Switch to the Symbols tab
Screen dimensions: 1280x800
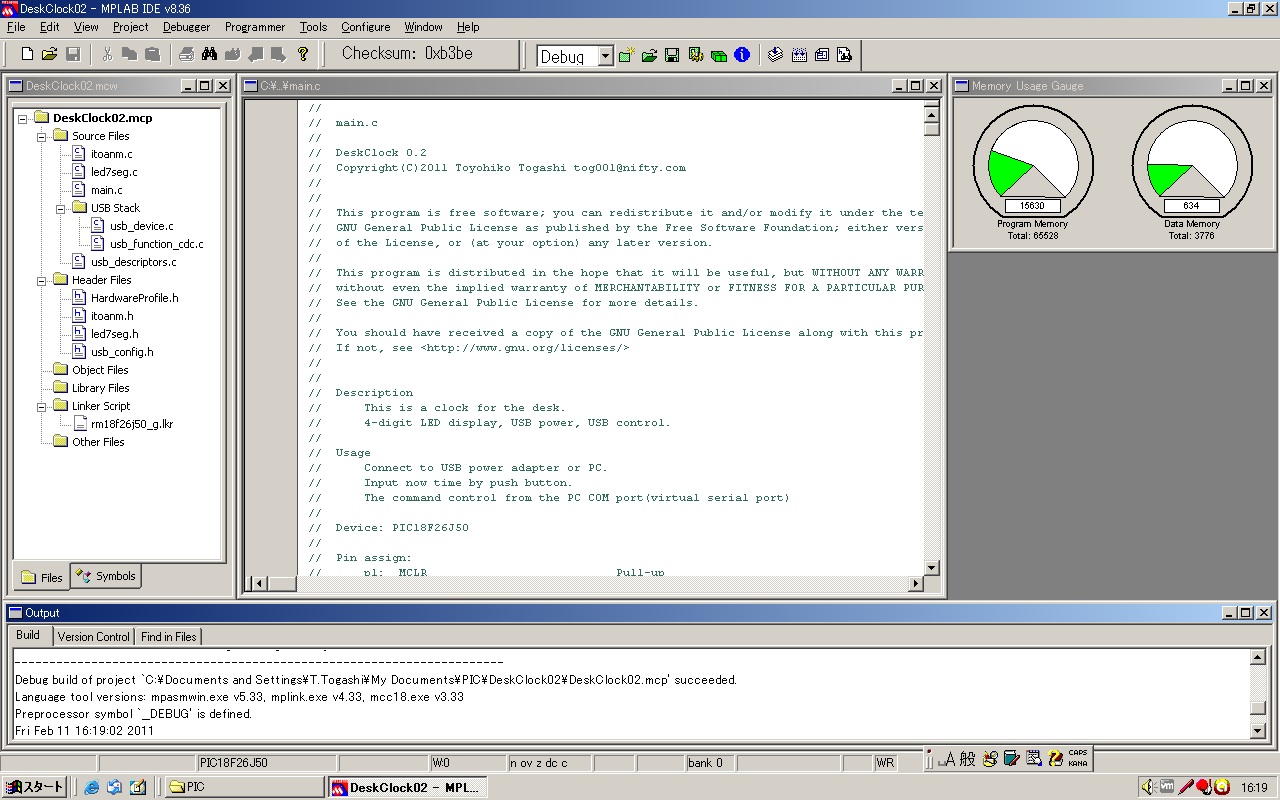pos(106,576)
